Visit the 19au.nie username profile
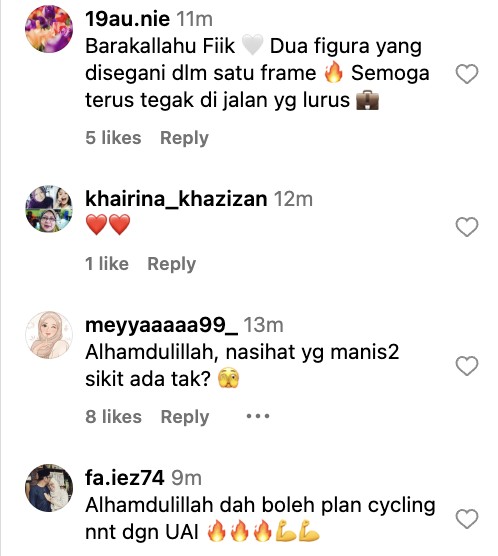 (127, 19)
